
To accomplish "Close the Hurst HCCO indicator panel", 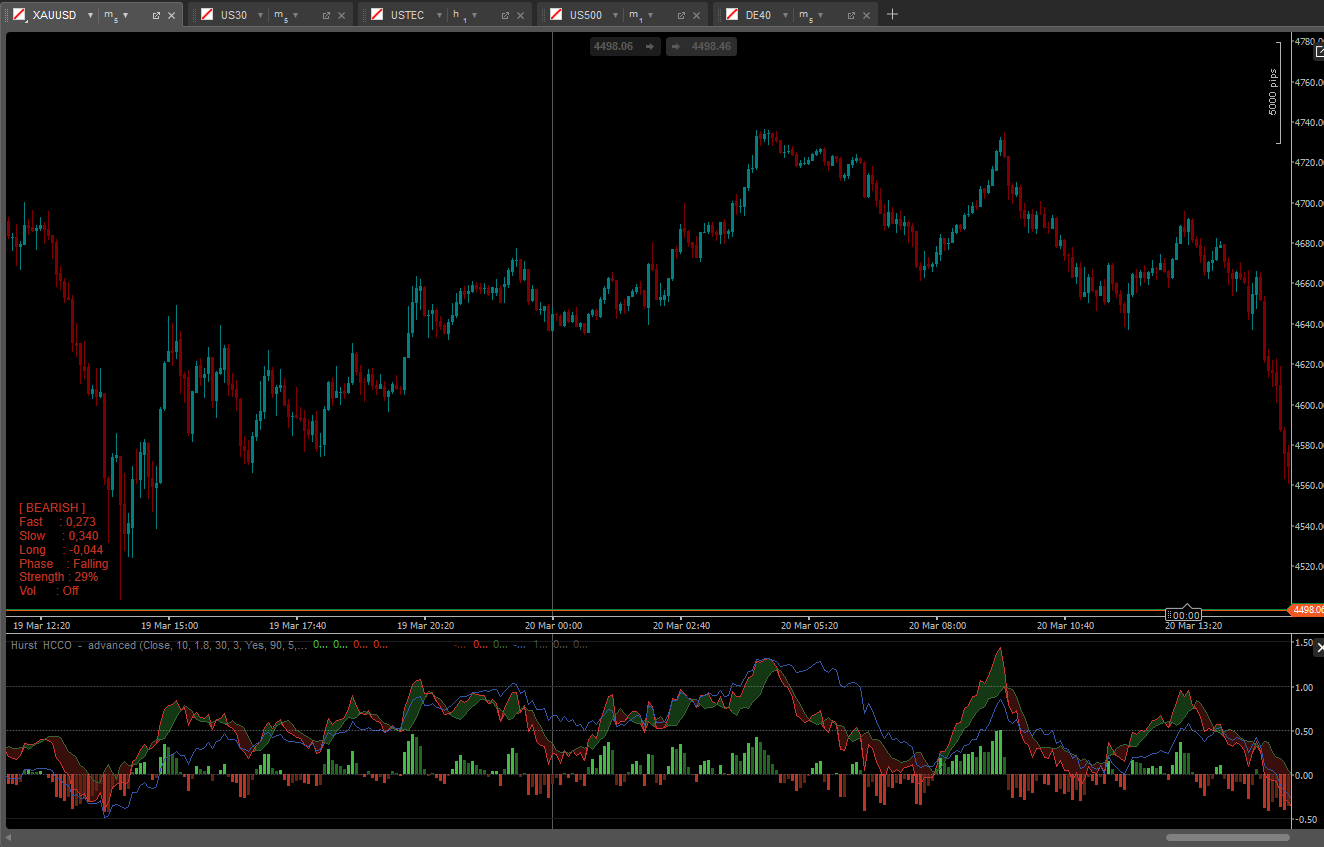I will tap(1318, 649).
